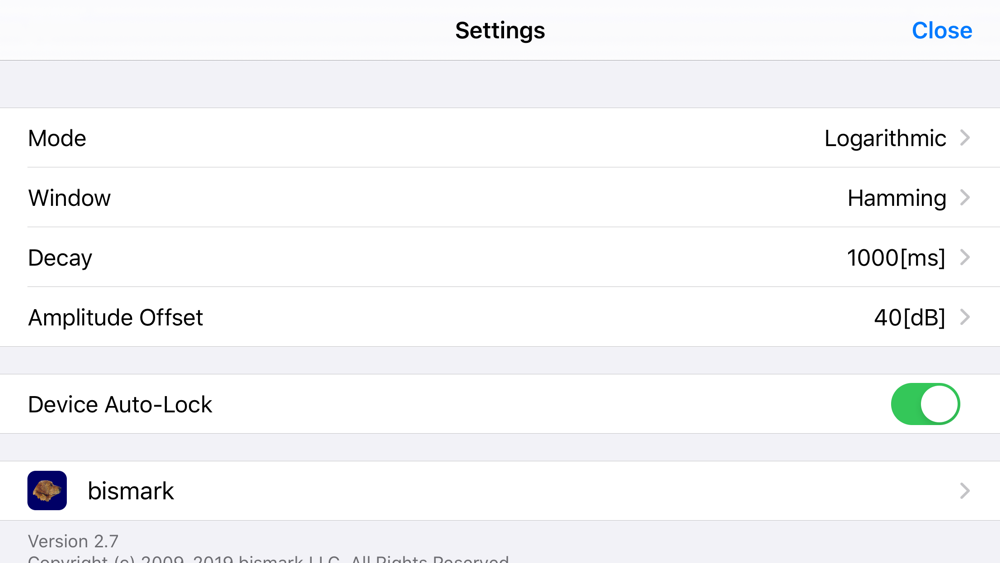Tap the Version 2.7 footer text
The height and width of the screenshot is (563, 1000).
(73, 541)
